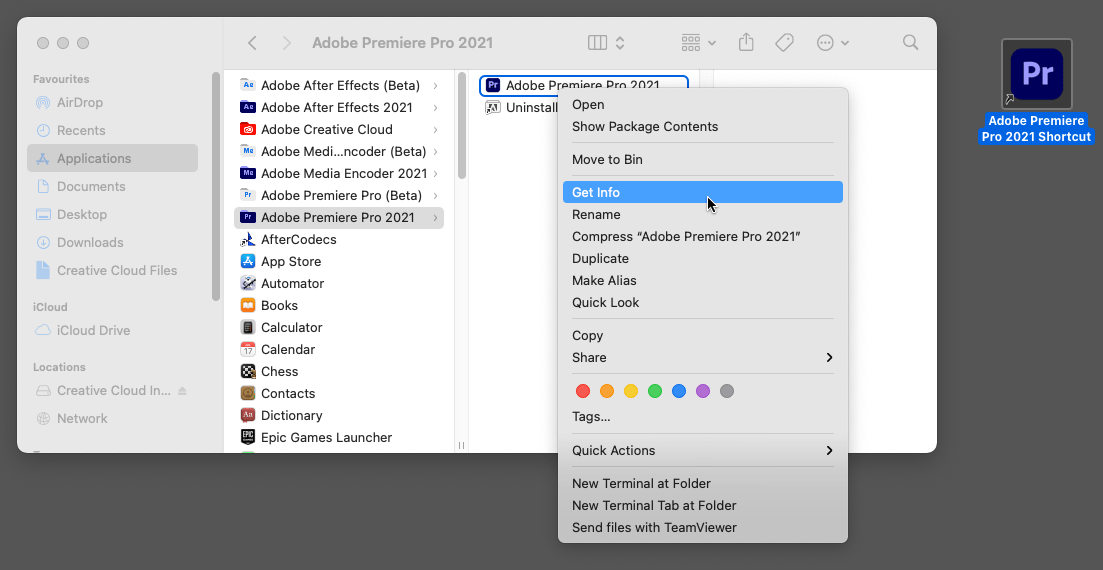
Task: Choose Show Package Contents
Action: pos(703,127)
